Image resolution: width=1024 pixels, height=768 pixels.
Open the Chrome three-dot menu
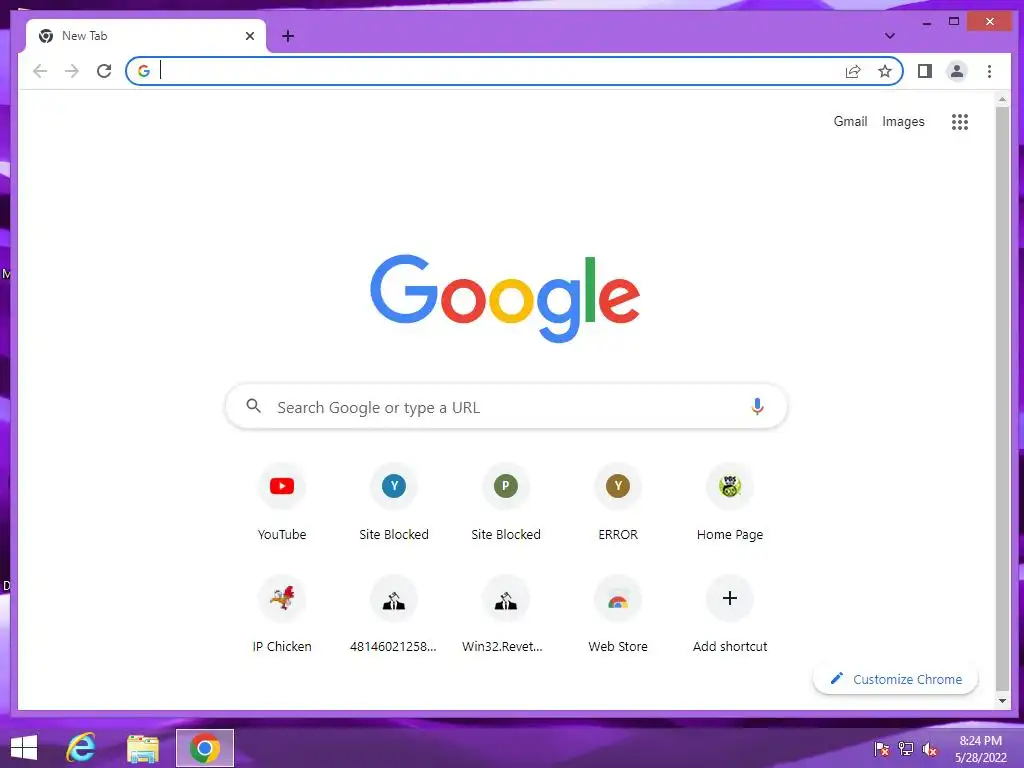(x=989, y=71)
